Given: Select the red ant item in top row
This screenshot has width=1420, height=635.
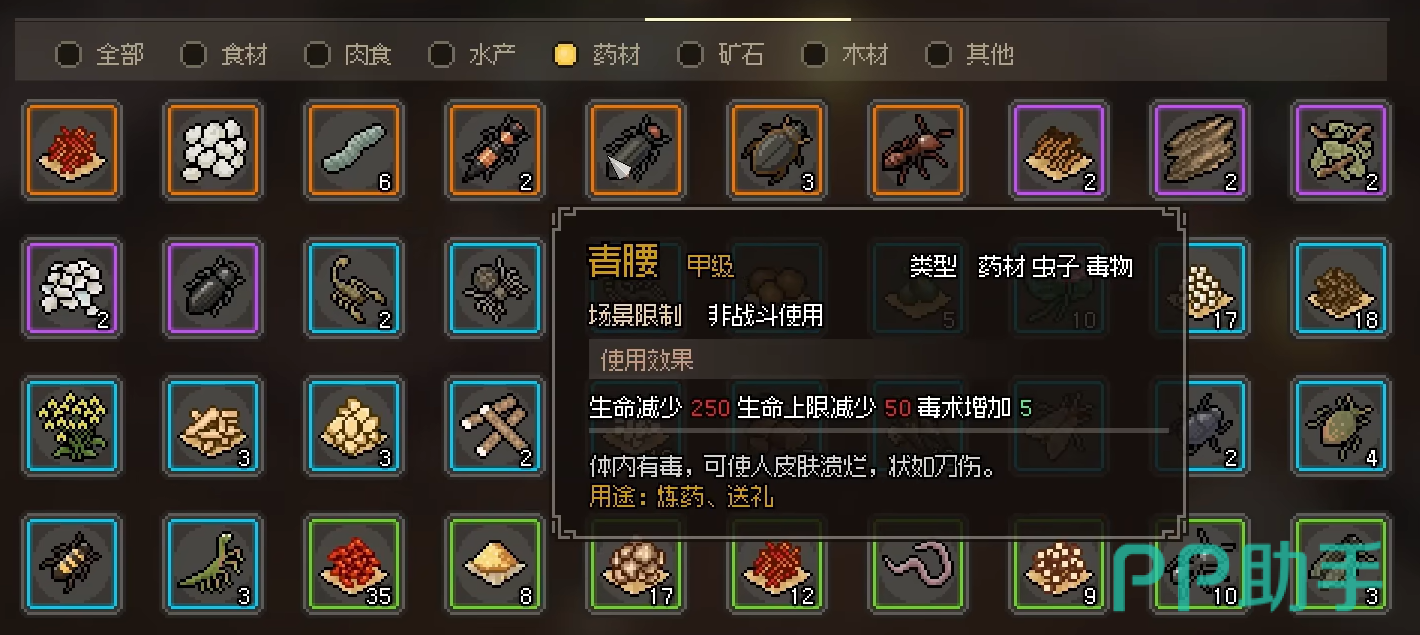Looking at the screenshot, I should tap(918, 149).
